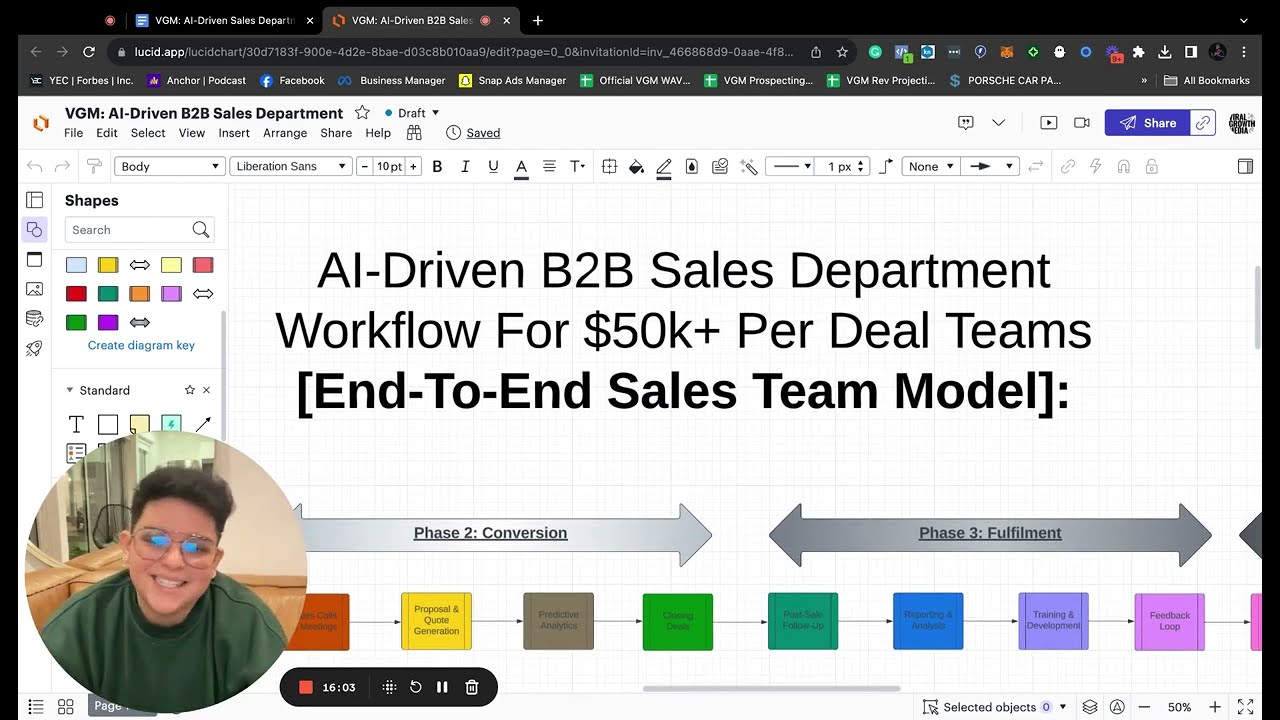Open the Data linking icon in sidebar
The width and height of the screenshot is (1280, 720).
click(x=35, y=319)
